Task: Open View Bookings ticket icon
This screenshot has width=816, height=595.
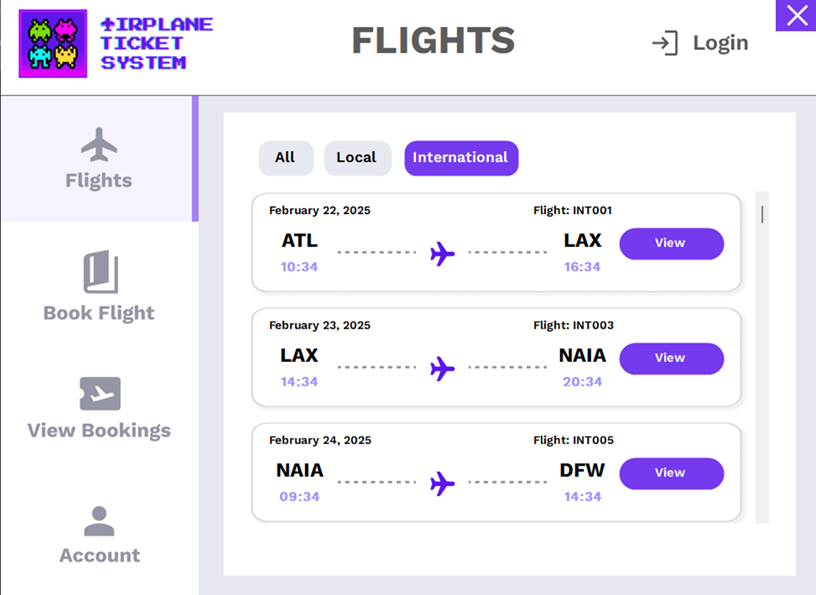Action: coord(100,394)
